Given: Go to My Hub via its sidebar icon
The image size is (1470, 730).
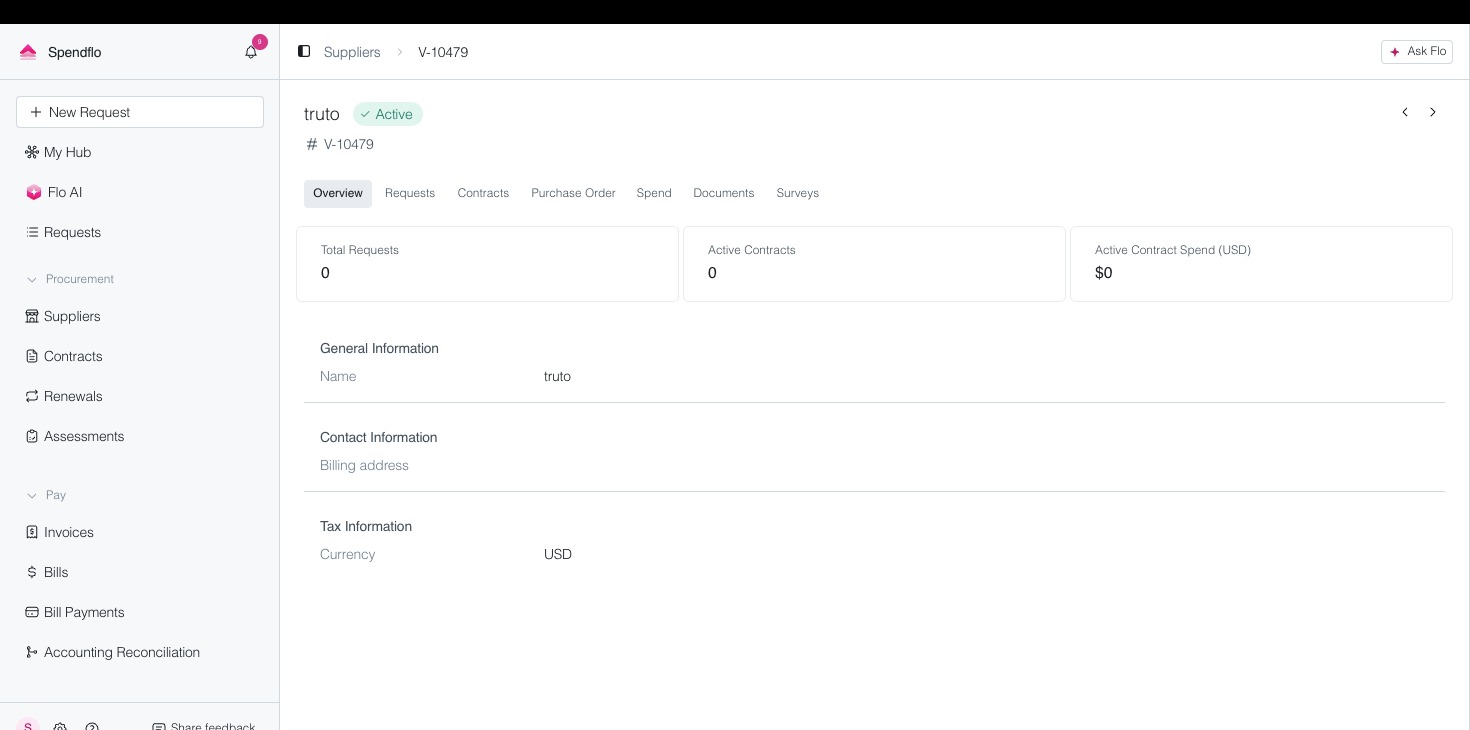Looking at the screenshot, I should coord(32,152).
